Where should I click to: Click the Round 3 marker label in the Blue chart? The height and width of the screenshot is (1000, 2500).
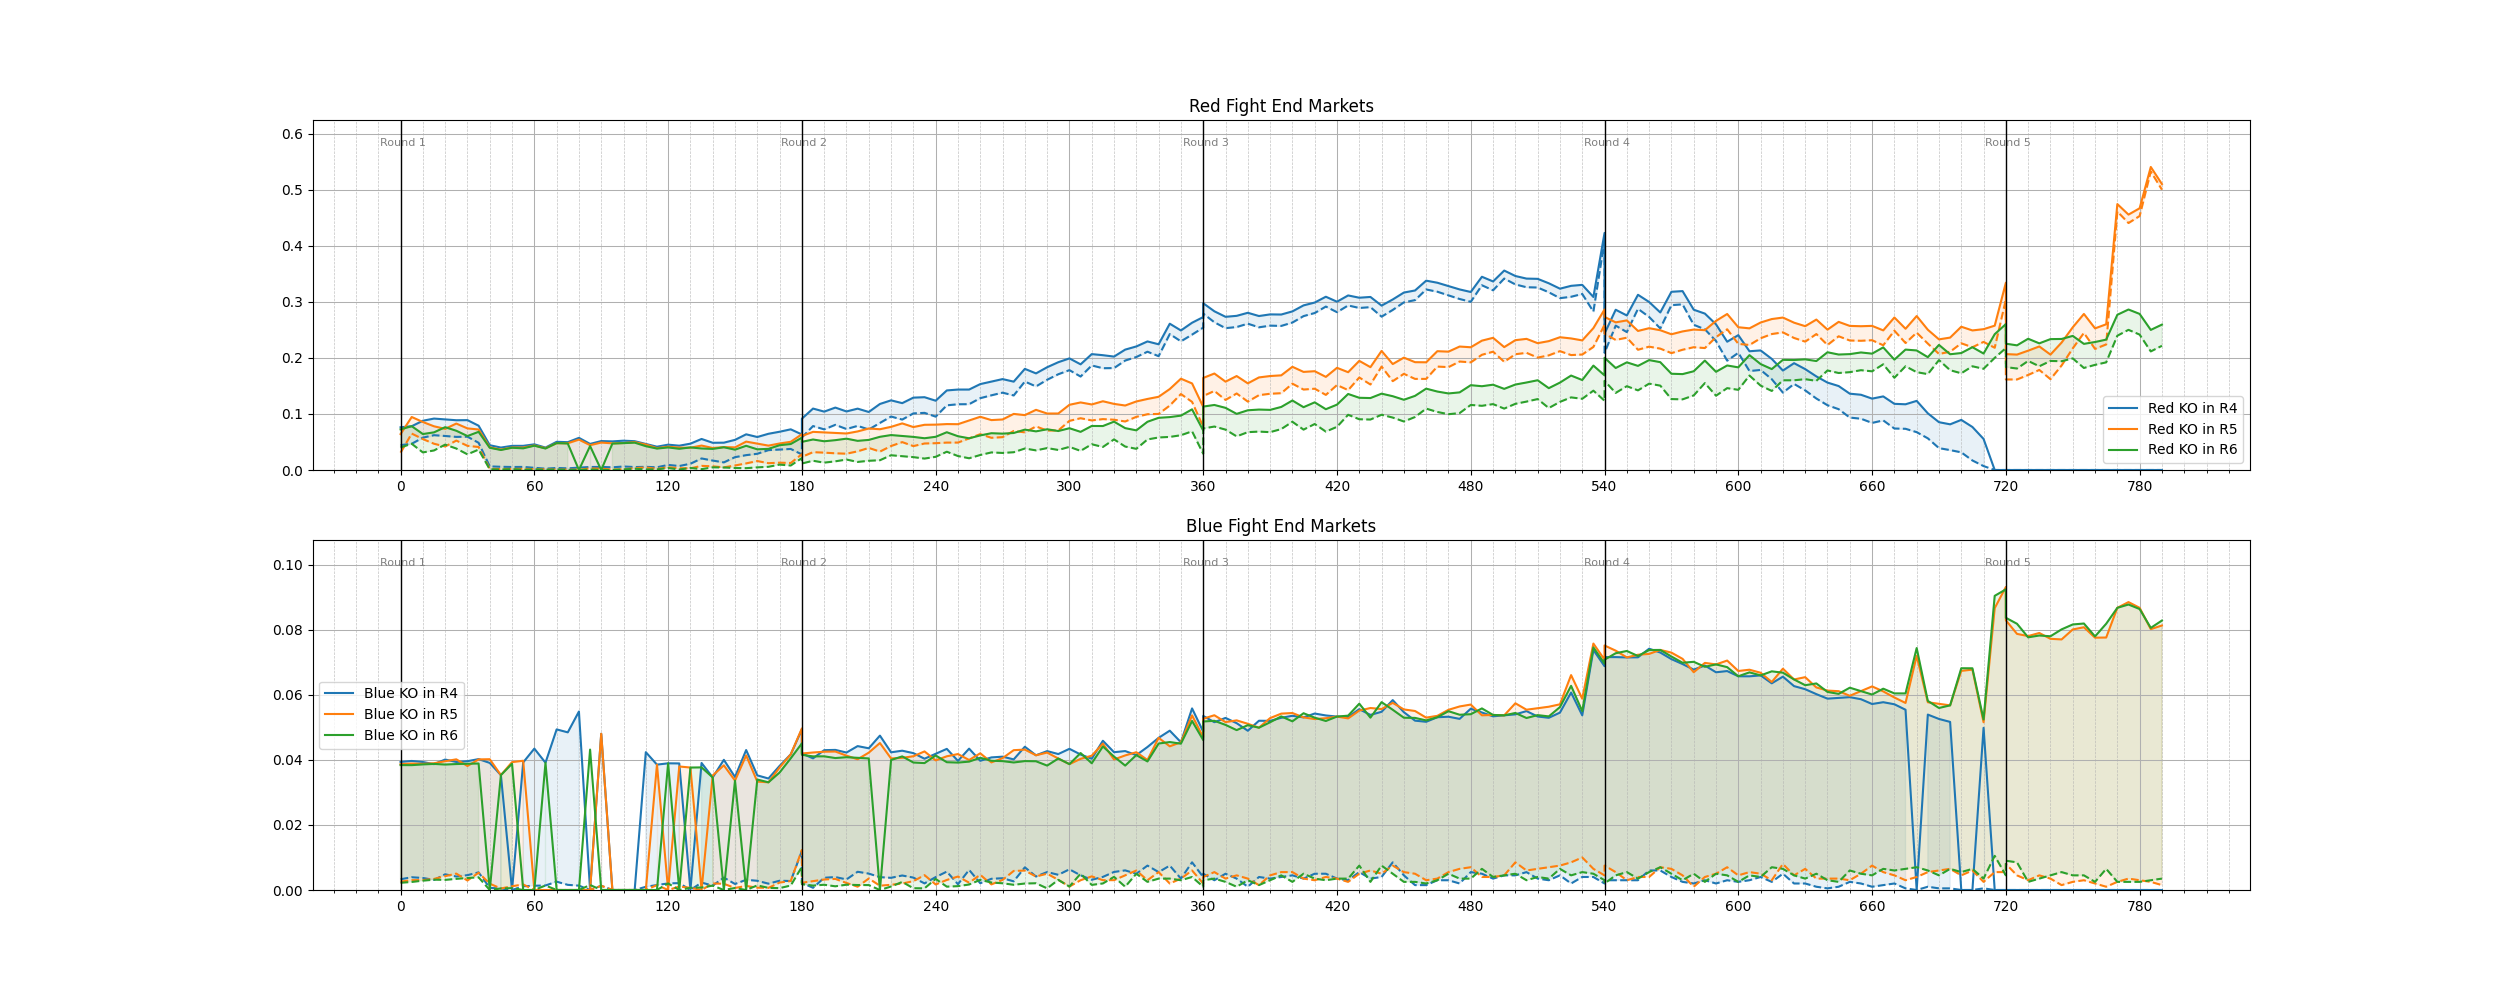[1205, 563]
